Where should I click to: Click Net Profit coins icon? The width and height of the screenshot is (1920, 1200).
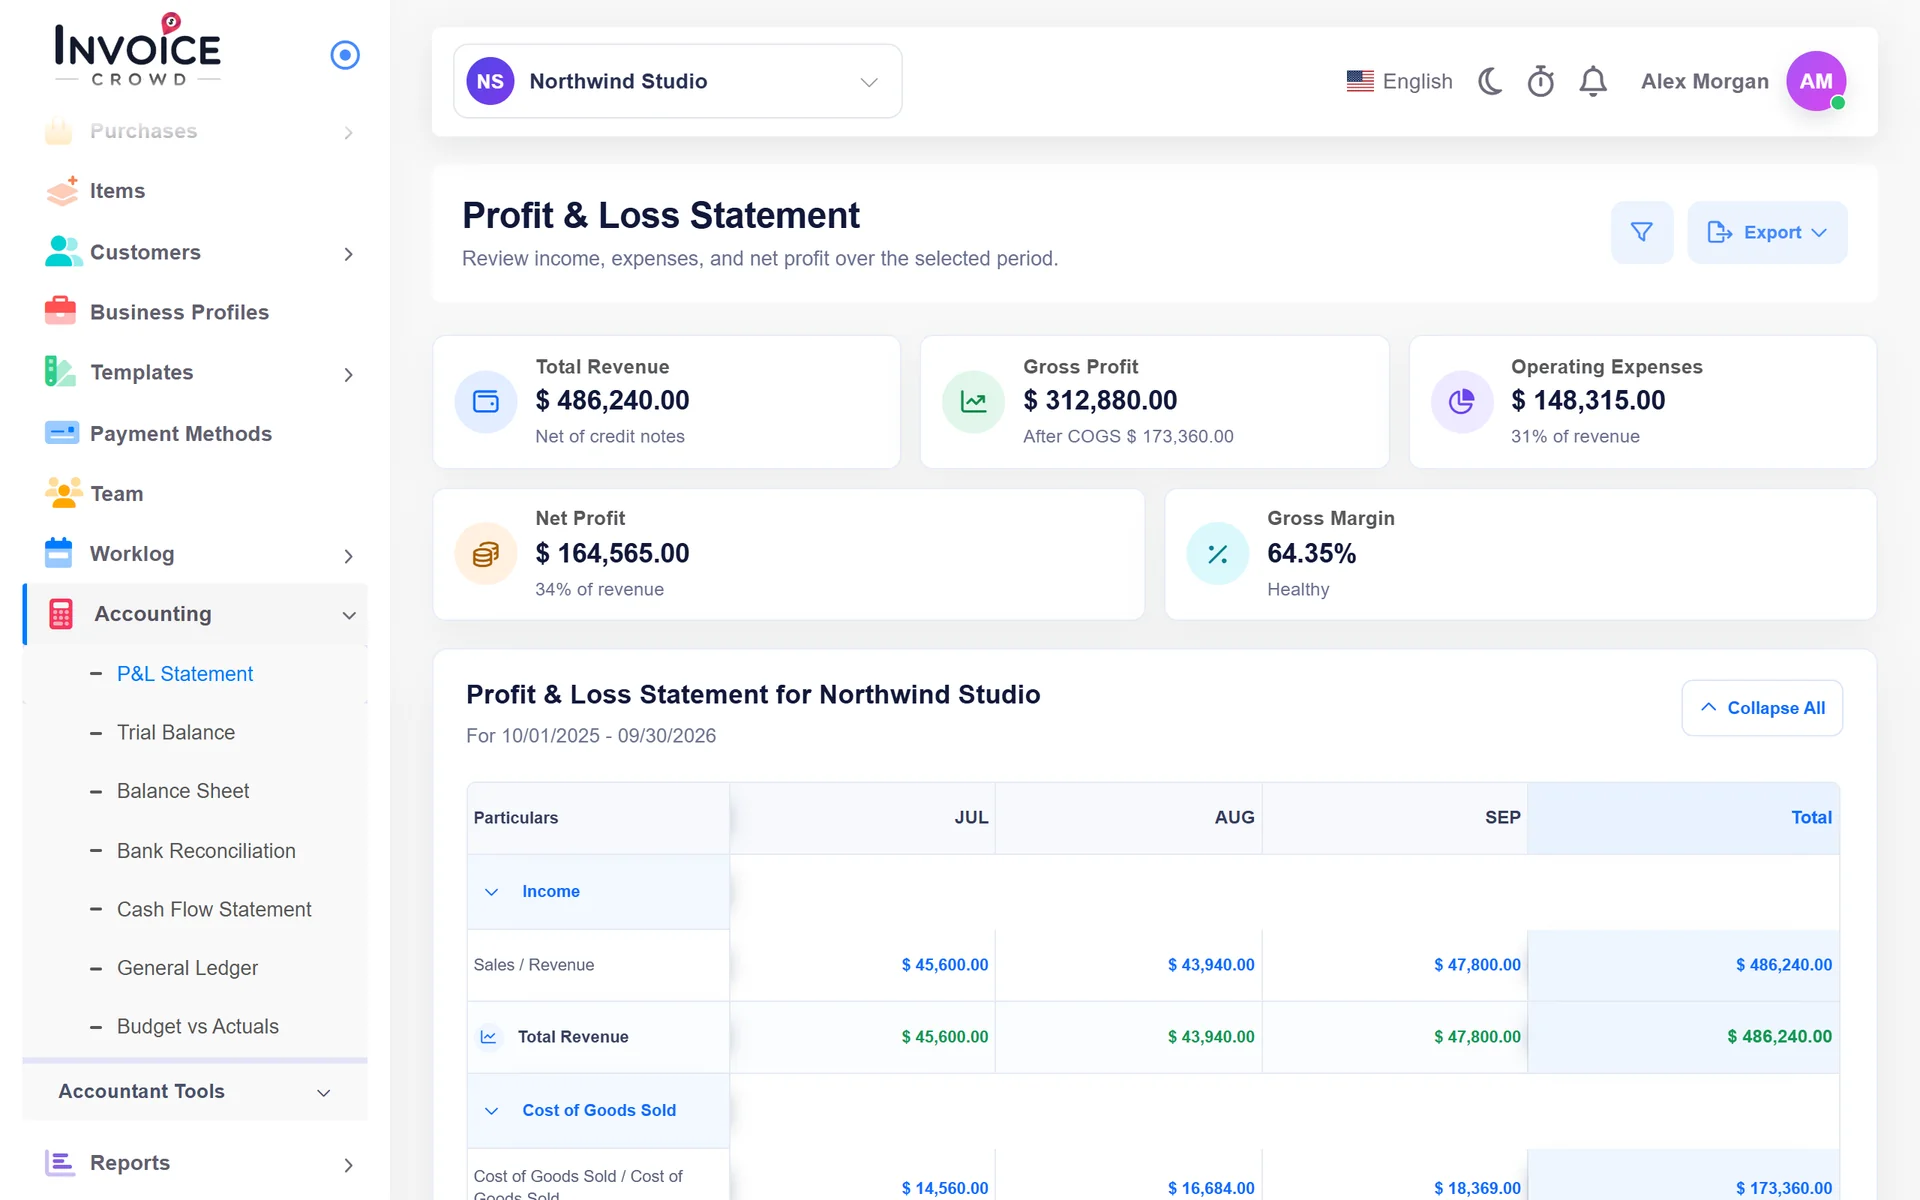[486, 554]
